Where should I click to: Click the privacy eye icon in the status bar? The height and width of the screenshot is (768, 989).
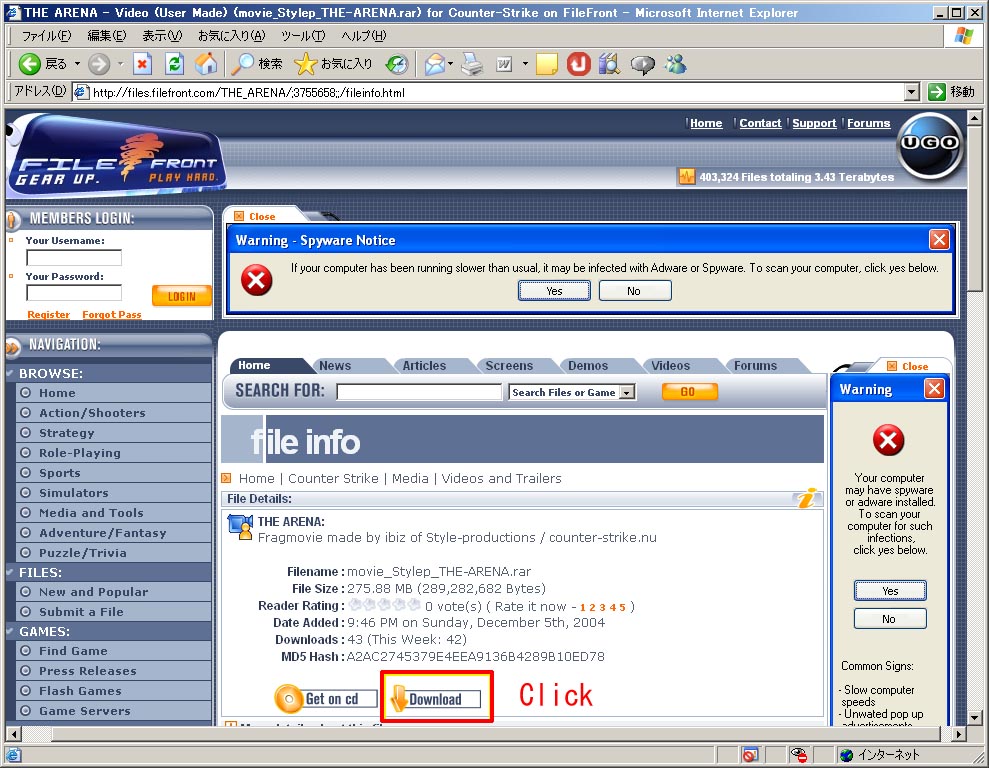799,755
